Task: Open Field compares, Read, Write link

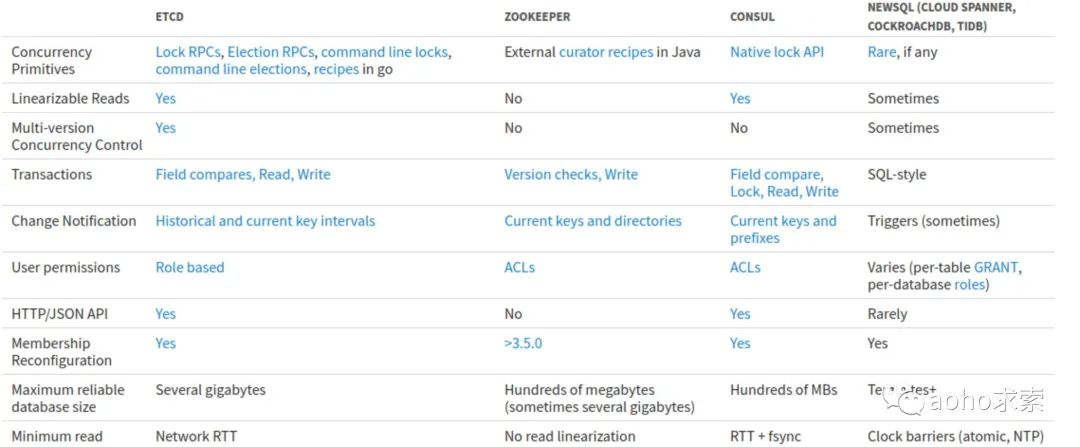Action: [242, 174]
